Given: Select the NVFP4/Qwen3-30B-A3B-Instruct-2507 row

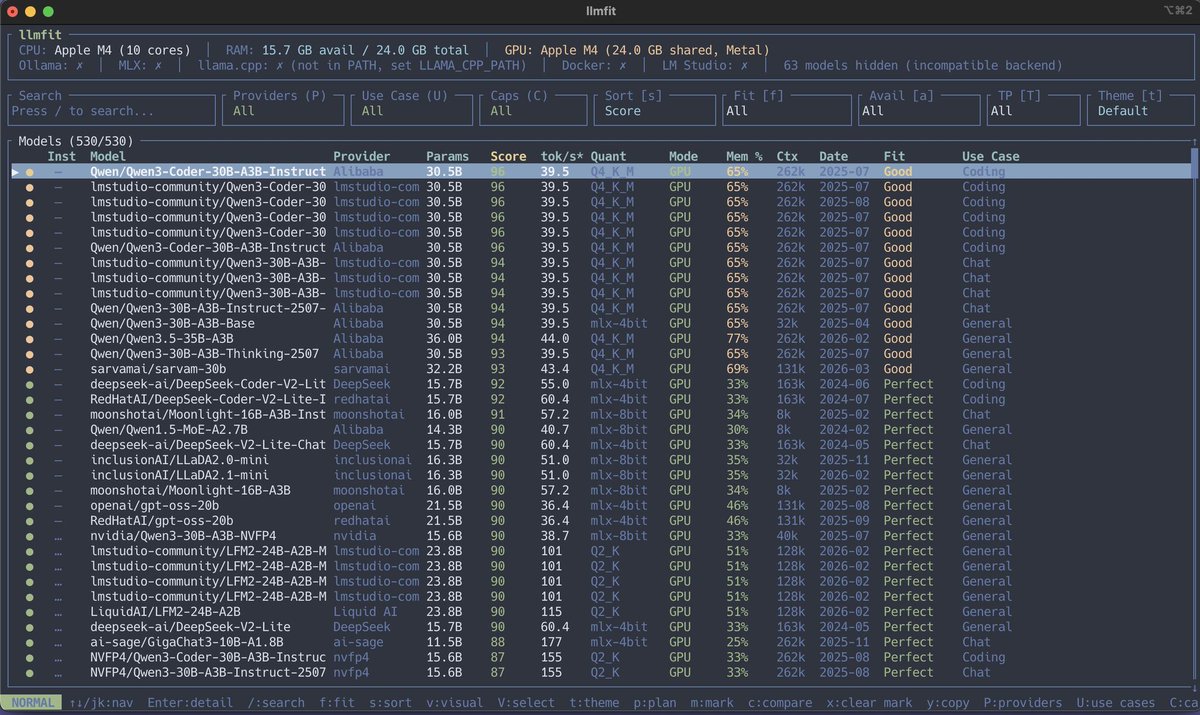Looking at the screenshot, I should pyautogui.click(x=601, y=672).
